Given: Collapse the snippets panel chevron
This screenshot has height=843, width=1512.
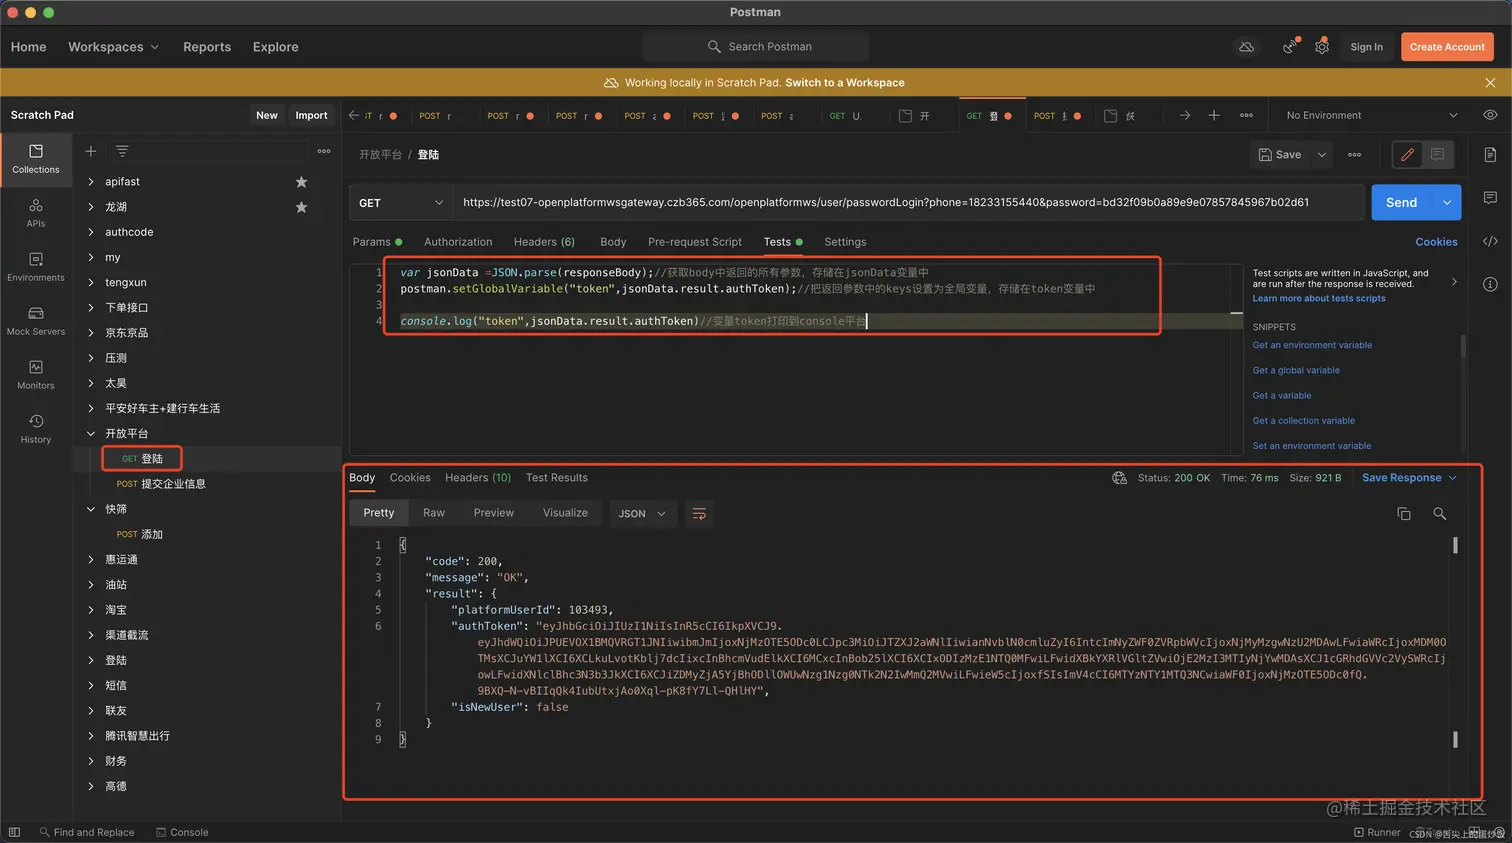Looking at the screenshot, I should (x=1454, y=282).
